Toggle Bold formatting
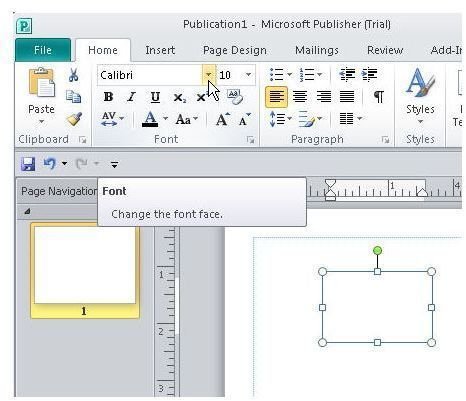 [108, 97]
